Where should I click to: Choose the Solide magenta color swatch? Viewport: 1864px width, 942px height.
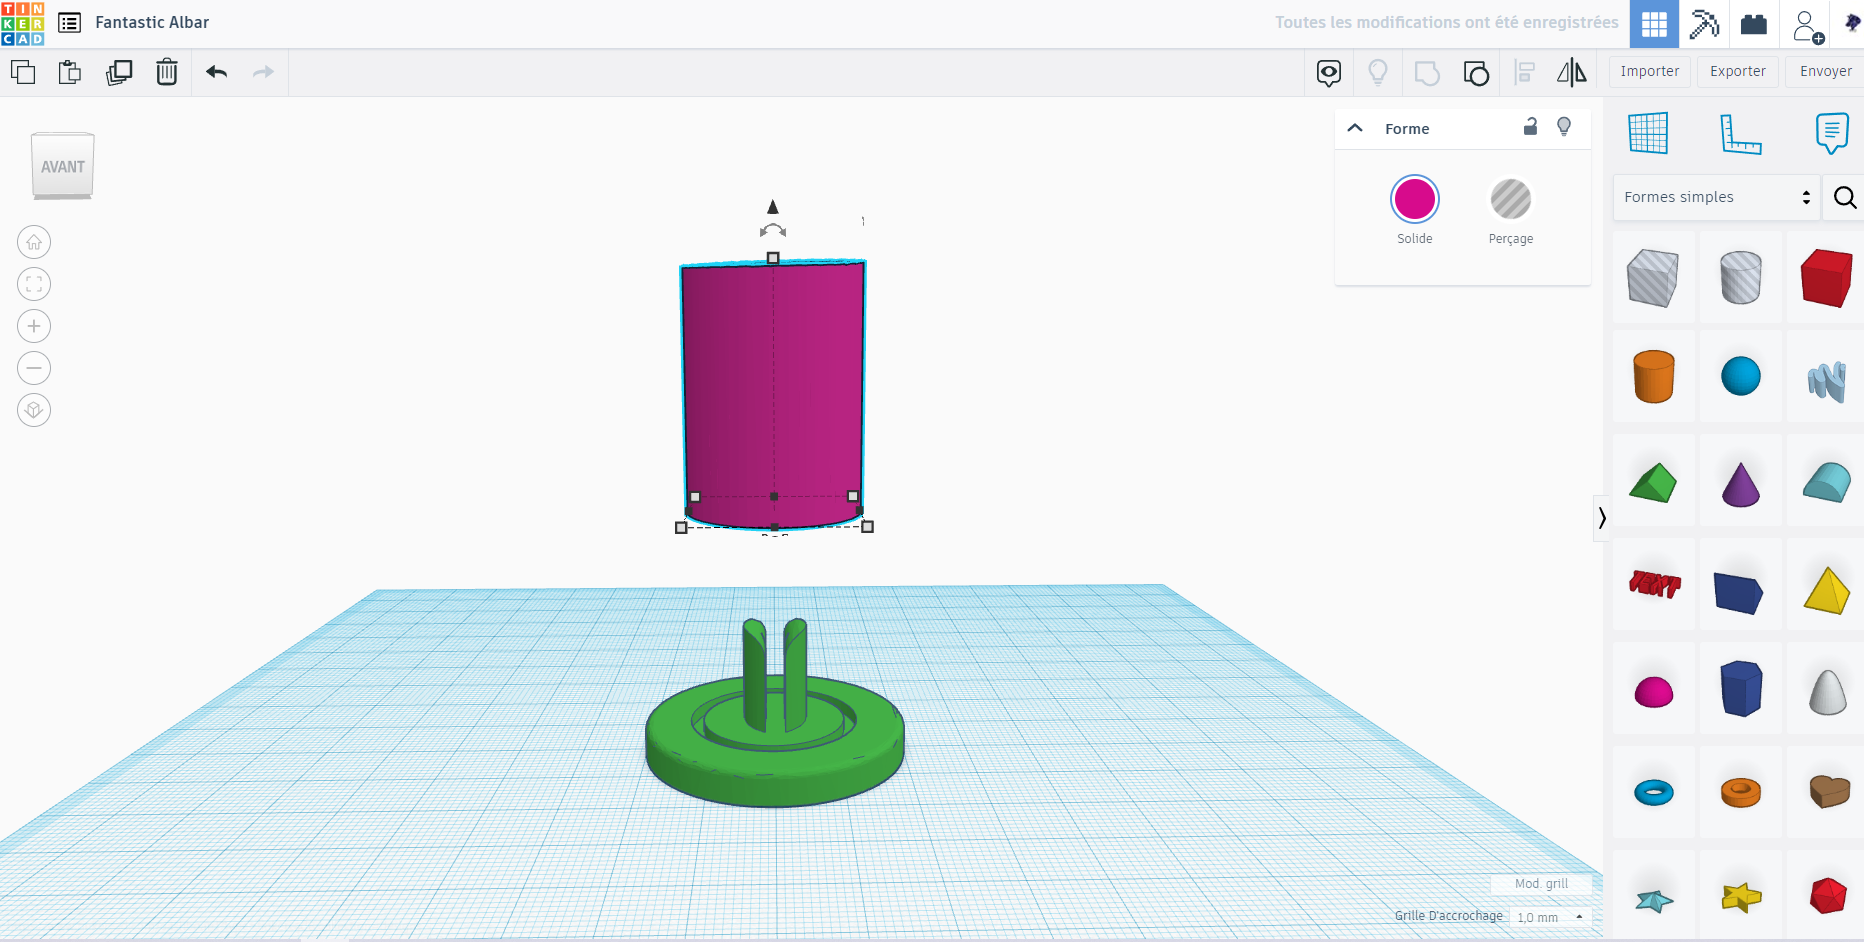pyautogui.click(x=1415, y=199)
